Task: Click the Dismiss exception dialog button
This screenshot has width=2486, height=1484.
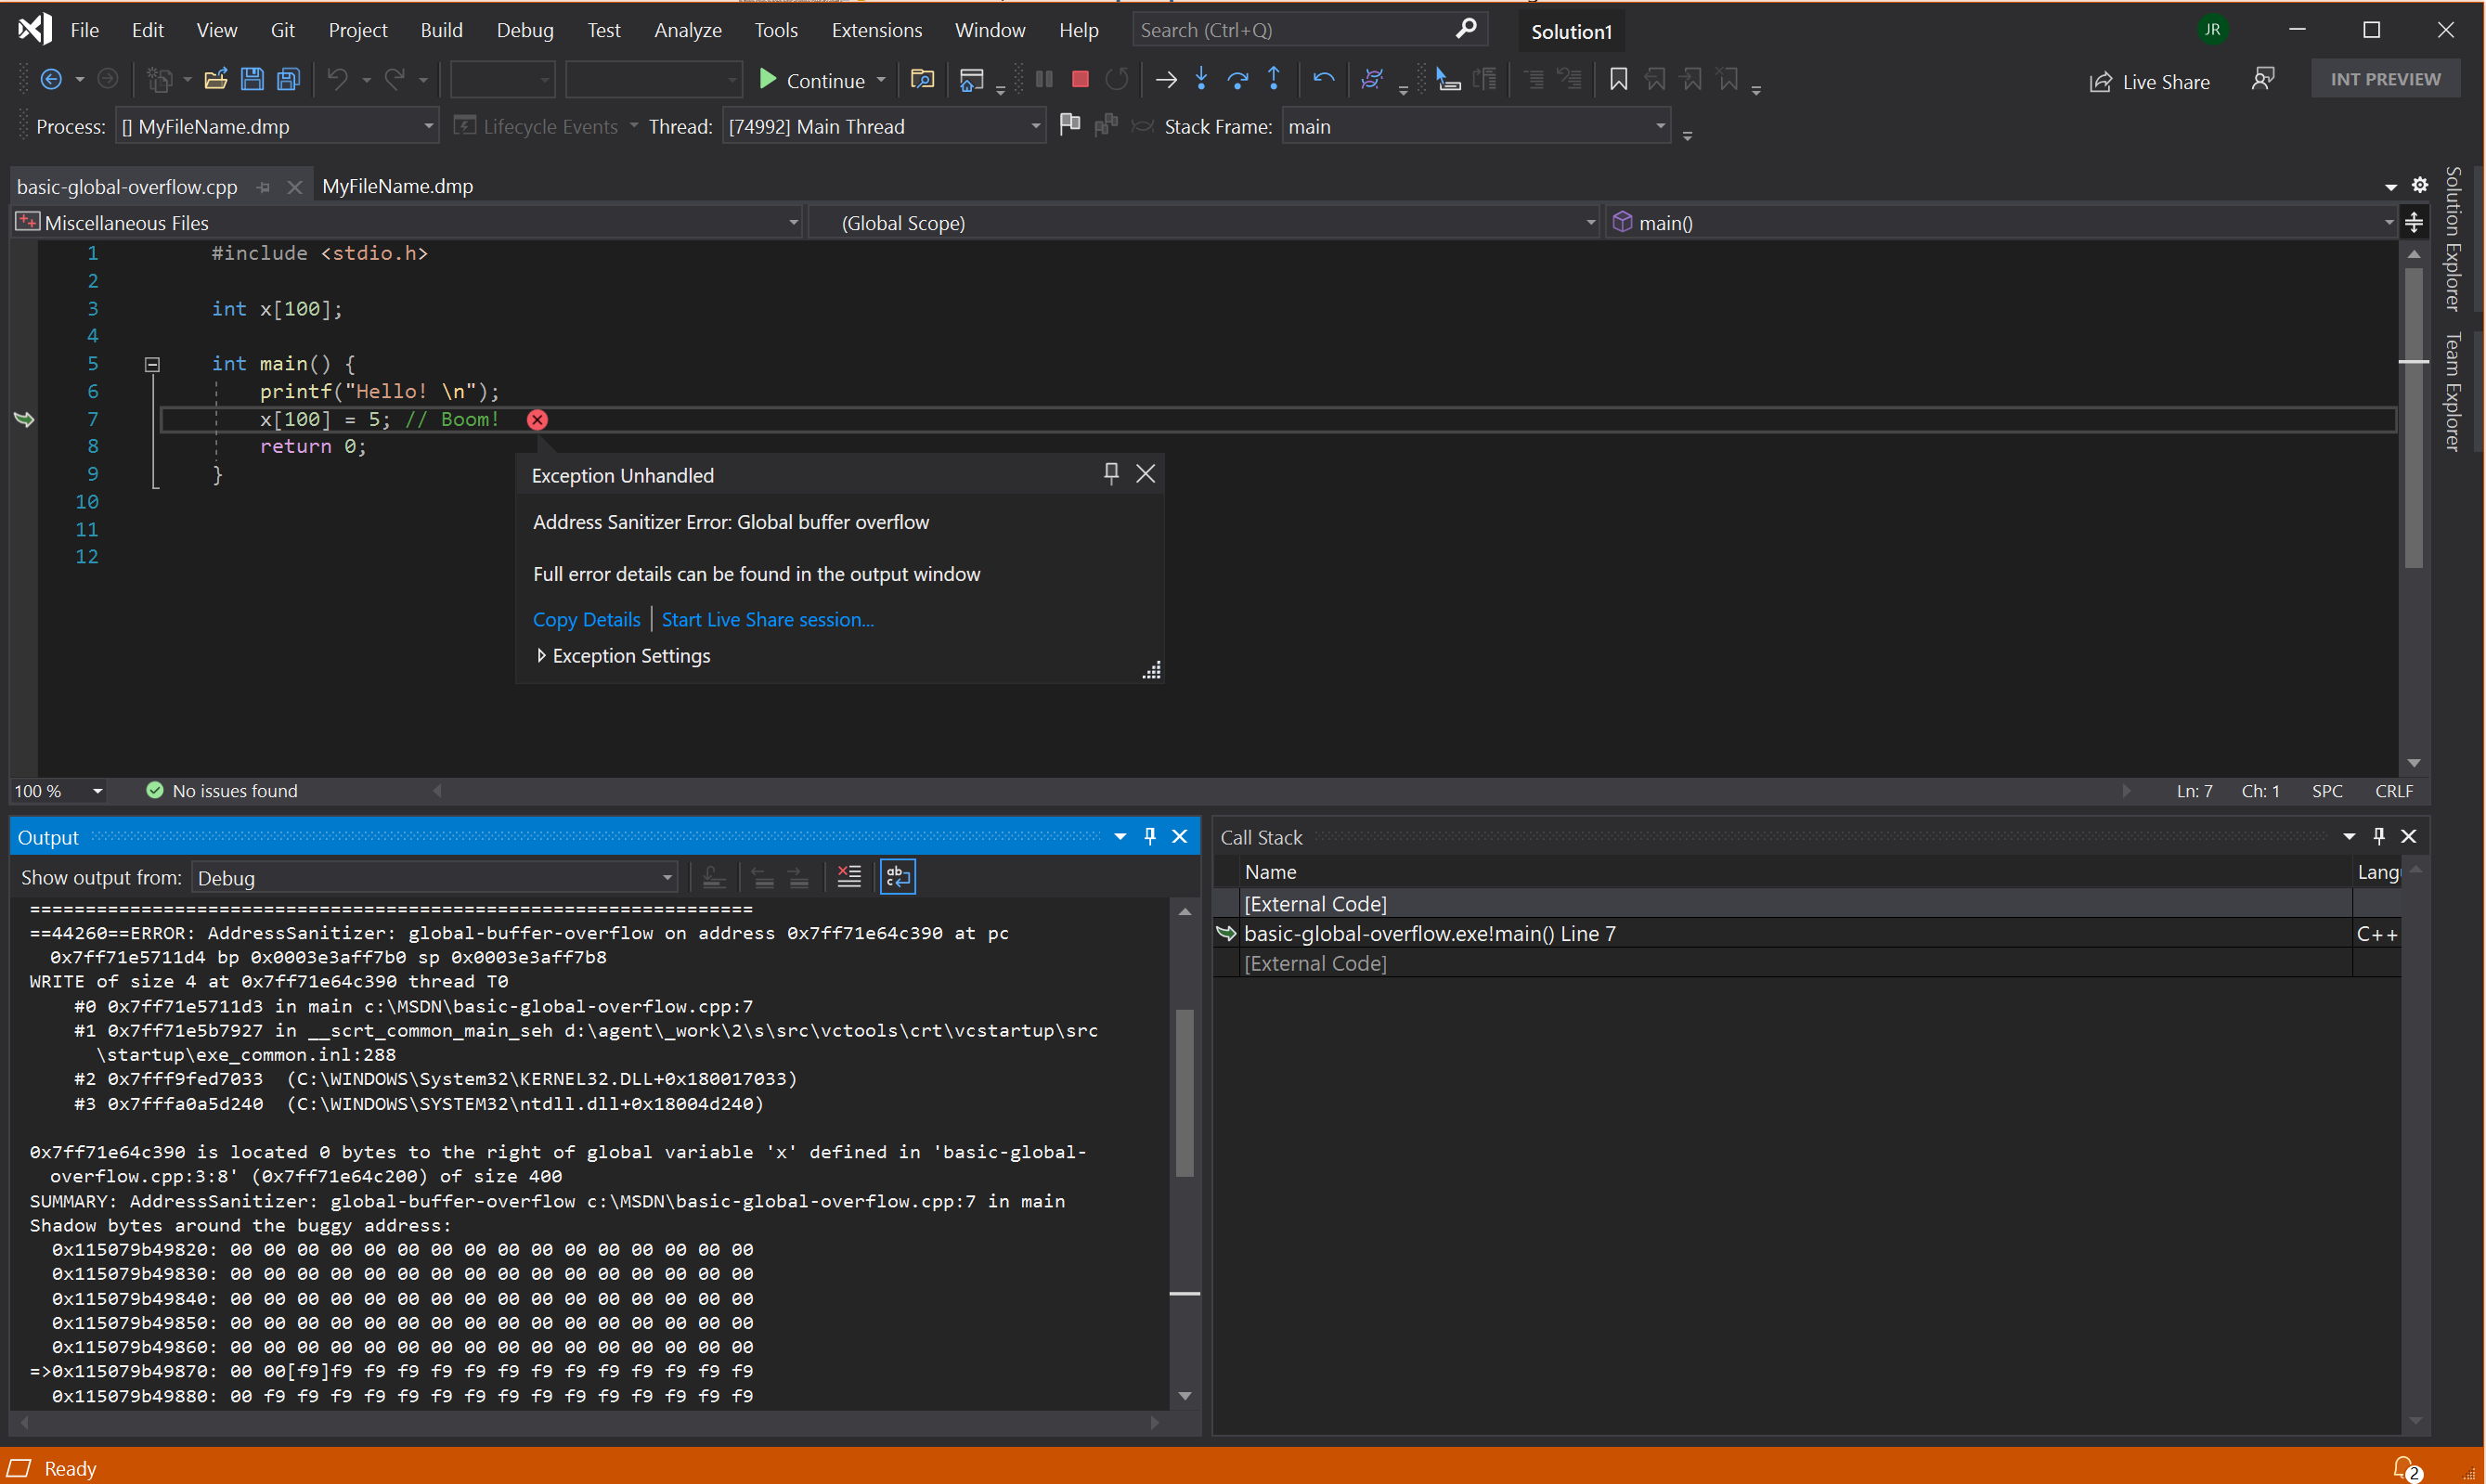Action: [x=1145, y=470]
